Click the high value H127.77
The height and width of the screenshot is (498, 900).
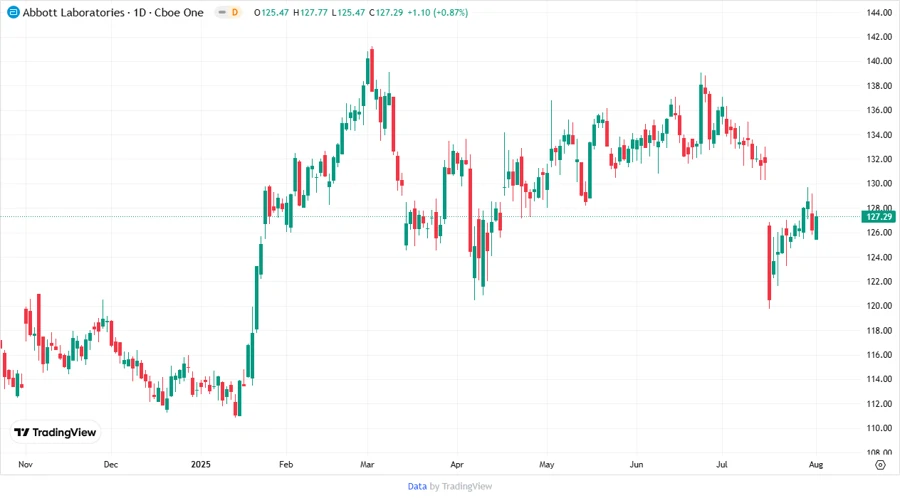310,12
